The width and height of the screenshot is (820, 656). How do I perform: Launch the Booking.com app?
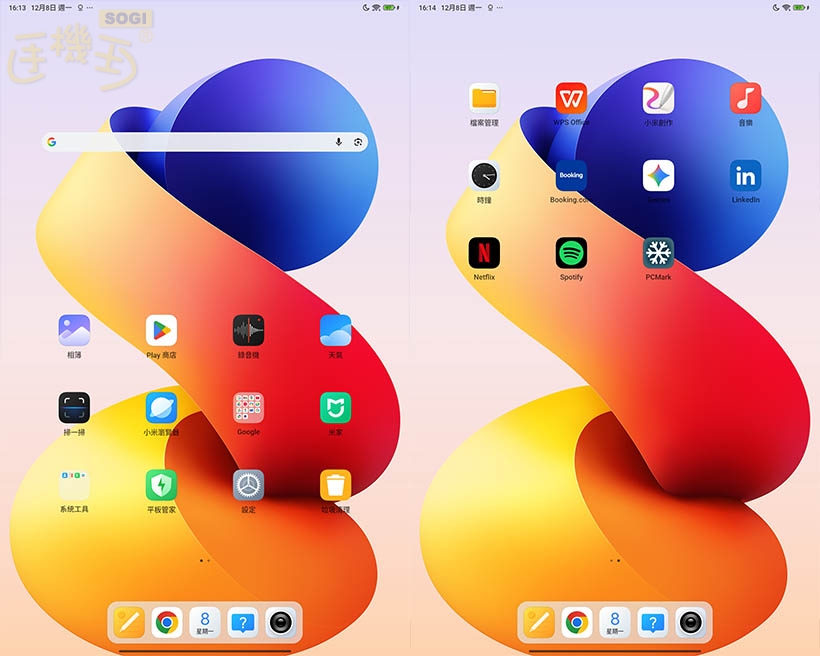click(x=571, y=173)
